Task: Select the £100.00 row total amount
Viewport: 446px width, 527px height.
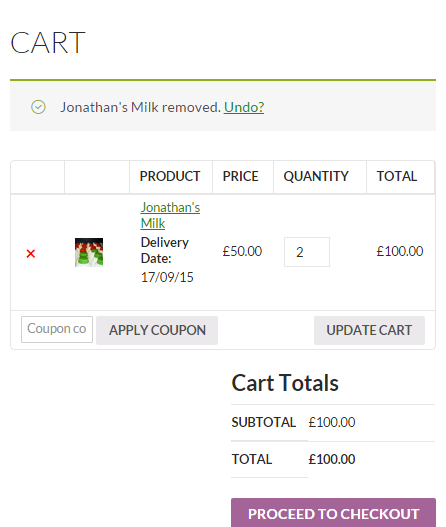Action: [400, 251]
